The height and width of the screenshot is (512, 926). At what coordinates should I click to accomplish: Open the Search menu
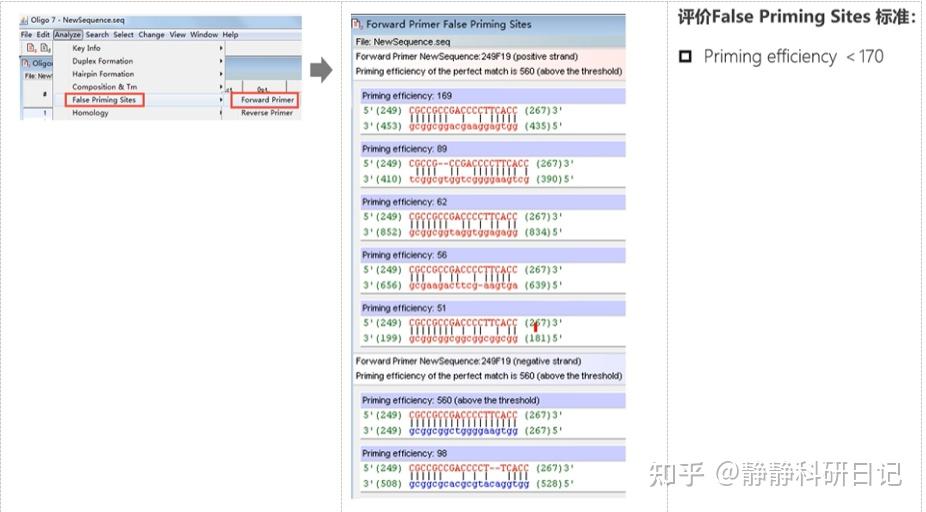point(97,35)
